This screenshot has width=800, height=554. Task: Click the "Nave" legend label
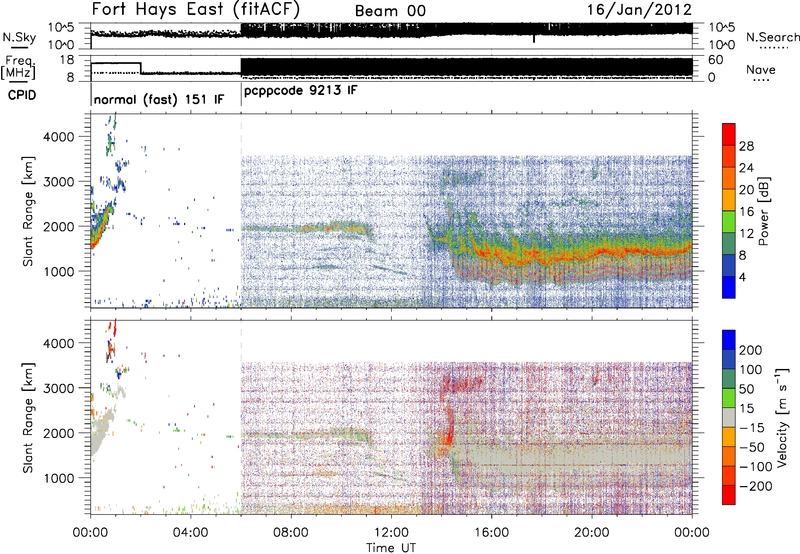click(761, 69)
